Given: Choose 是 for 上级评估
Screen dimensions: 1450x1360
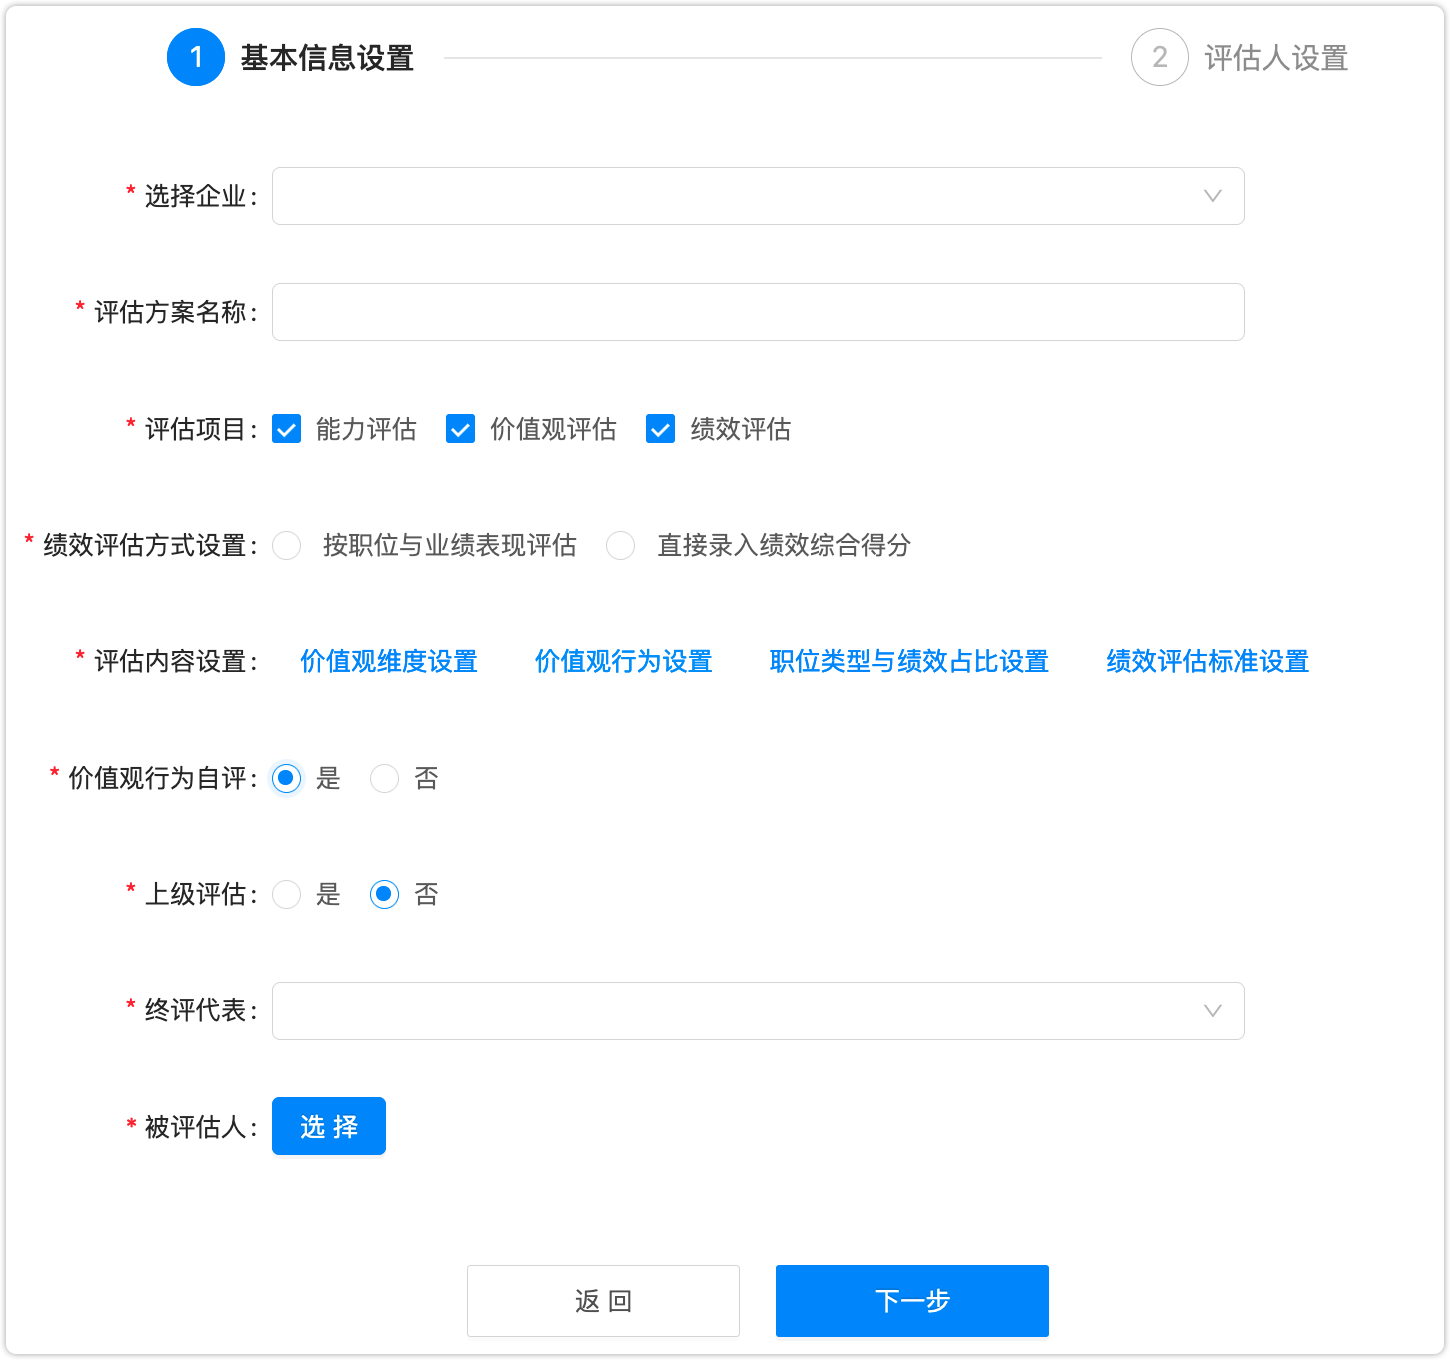Looking at the screenshot, I should tap(287, 894).
